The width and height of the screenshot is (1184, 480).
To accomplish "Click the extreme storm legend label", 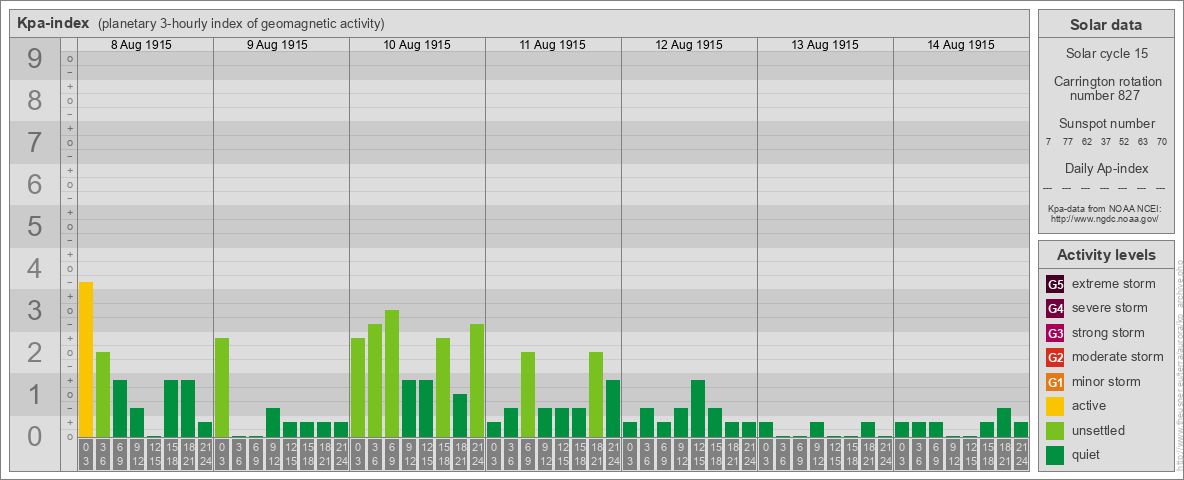I will (1114, 284).
